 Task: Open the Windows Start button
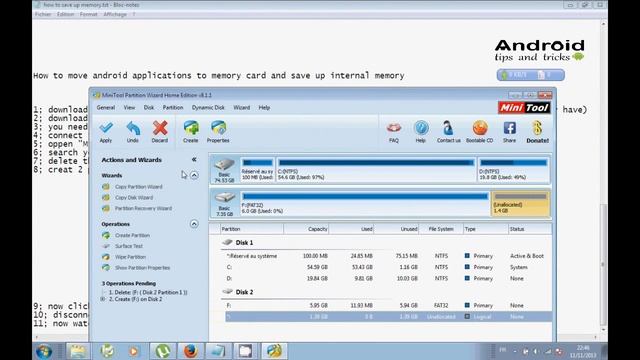tap(44, 351)
